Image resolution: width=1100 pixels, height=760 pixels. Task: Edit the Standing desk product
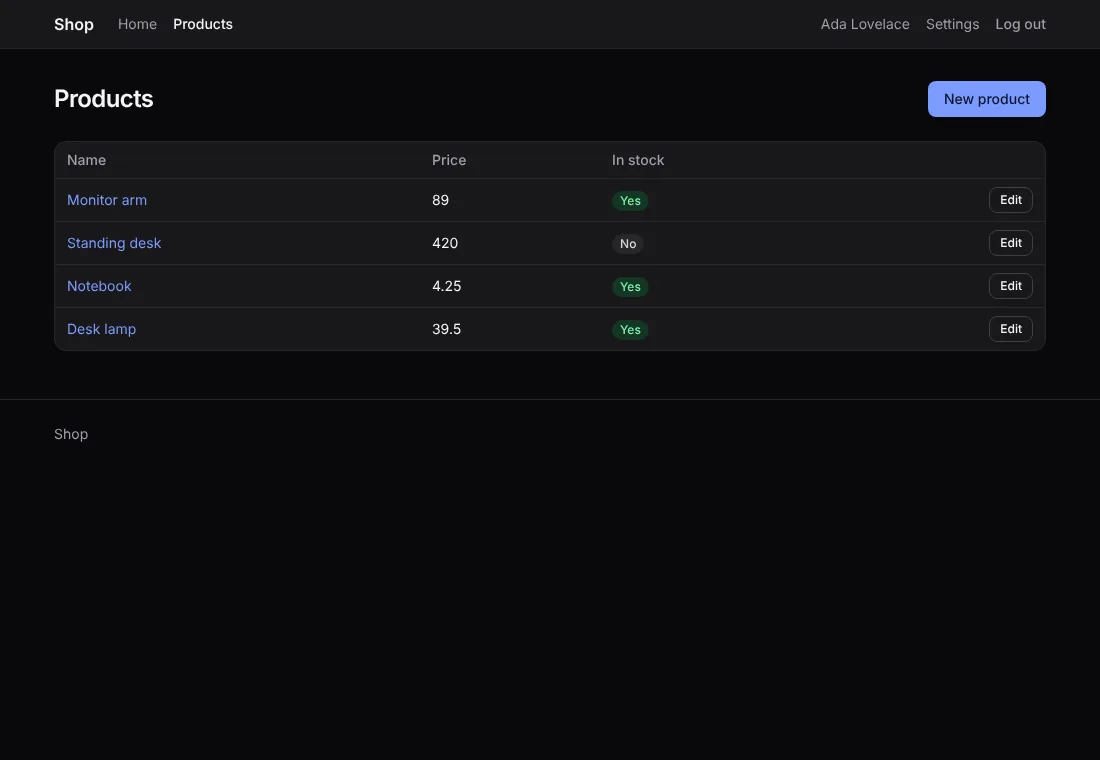pos(1010,243)
